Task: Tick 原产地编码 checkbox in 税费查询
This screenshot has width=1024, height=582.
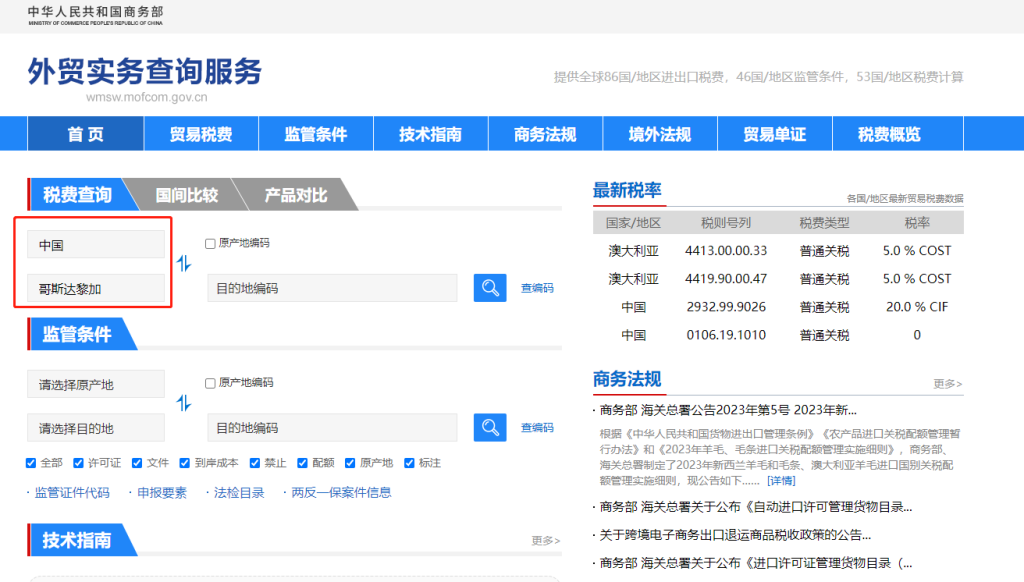Action: (210, 244)
